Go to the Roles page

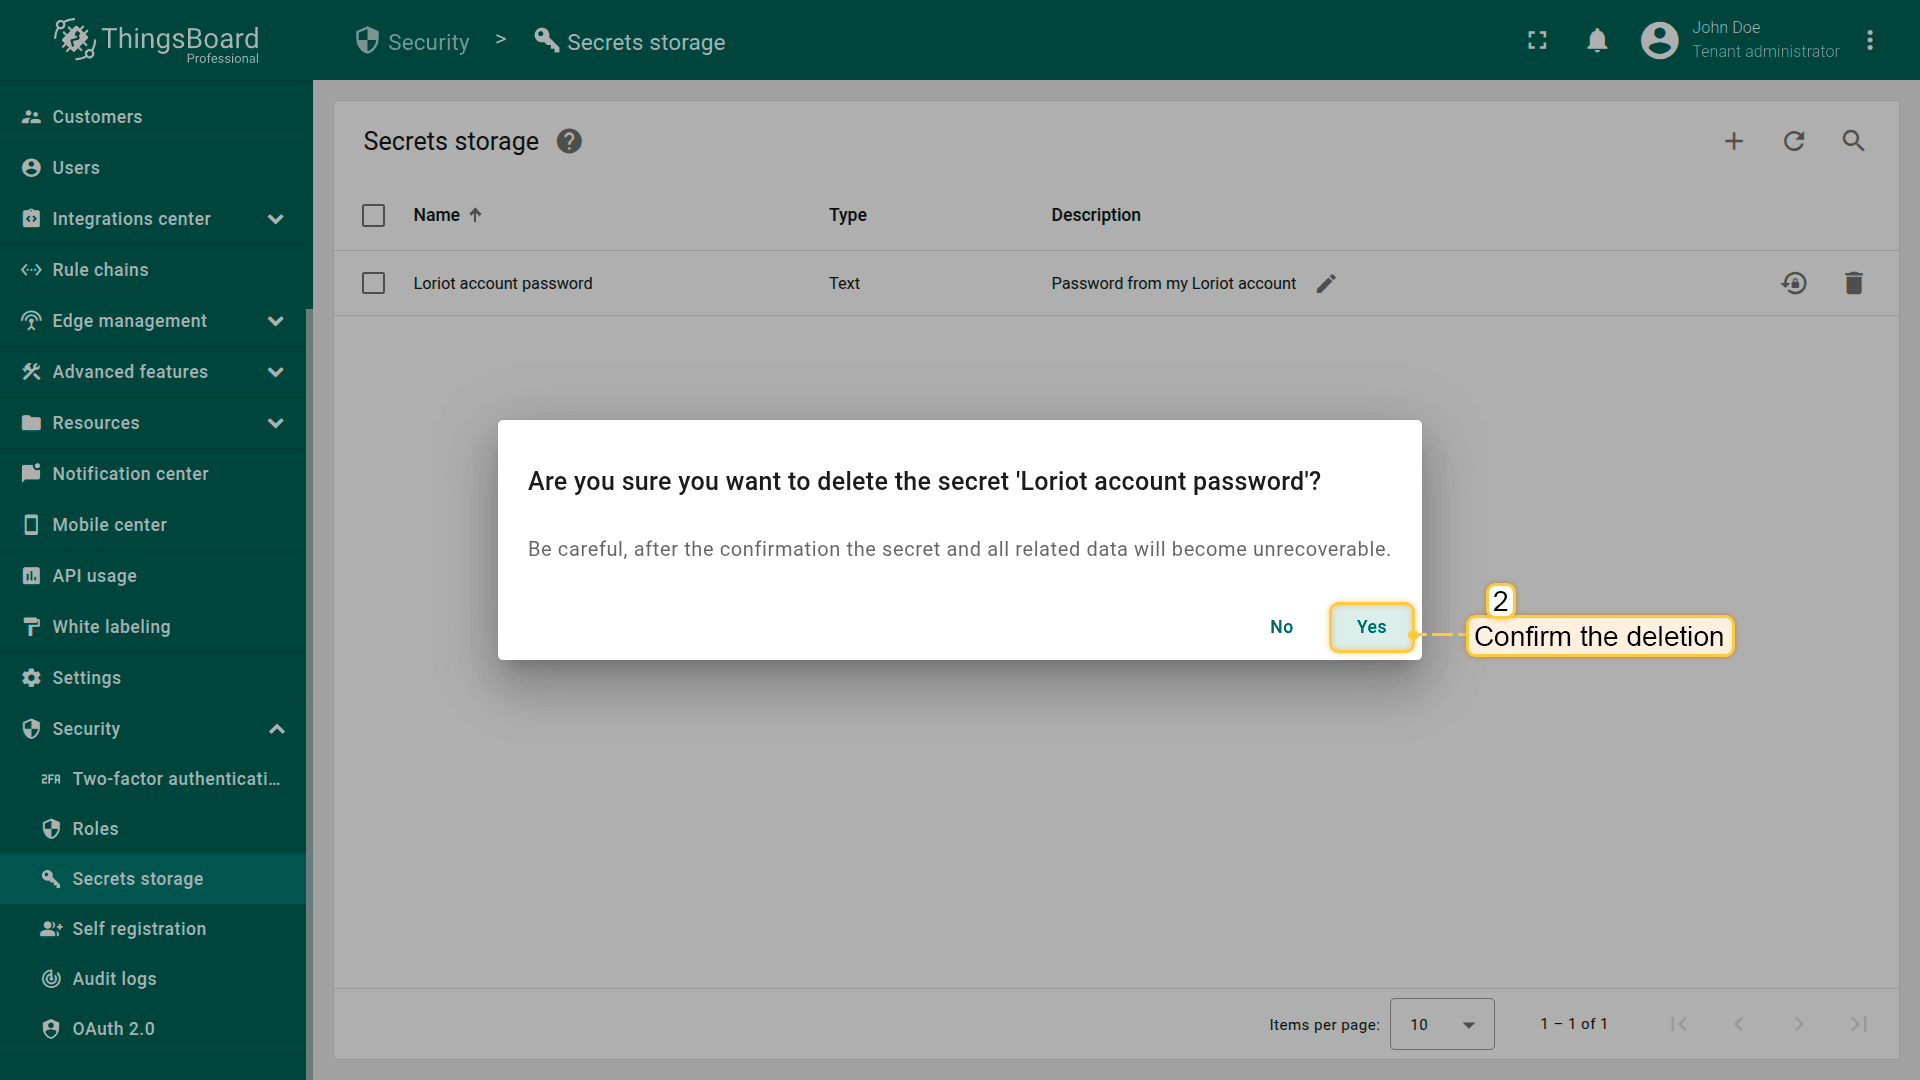coord(95,829)
